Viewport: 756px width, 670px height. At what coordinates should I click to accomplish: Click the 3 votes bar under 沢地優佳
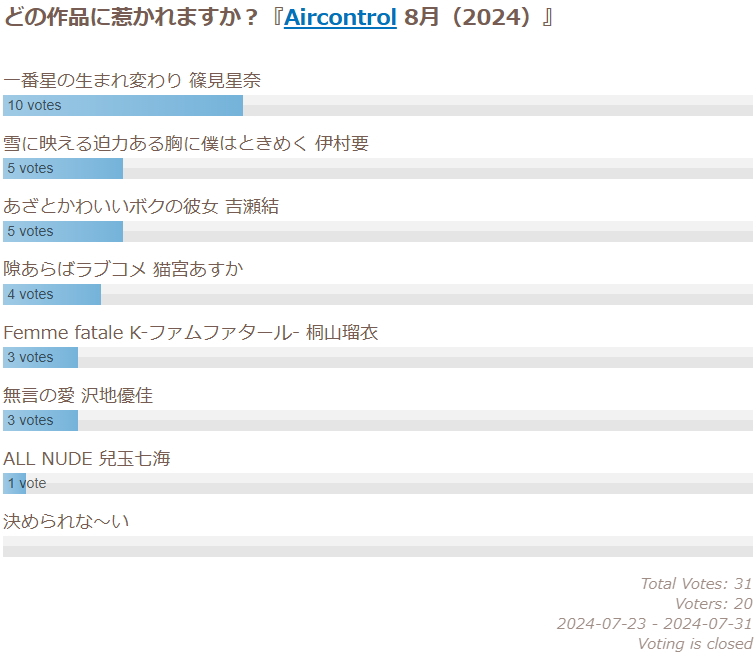(x=41, y=420)
